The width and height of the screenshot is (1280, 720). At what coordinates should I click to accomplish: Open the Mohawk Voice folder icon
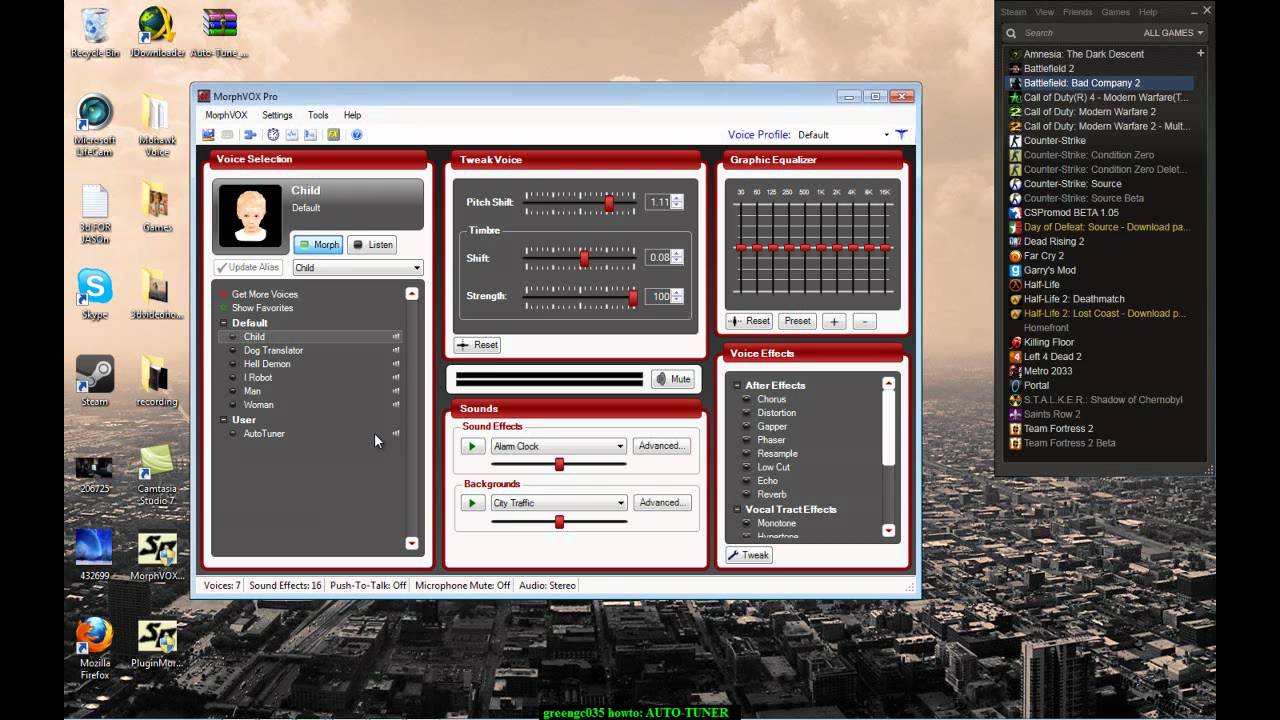(x=157, y=124)
